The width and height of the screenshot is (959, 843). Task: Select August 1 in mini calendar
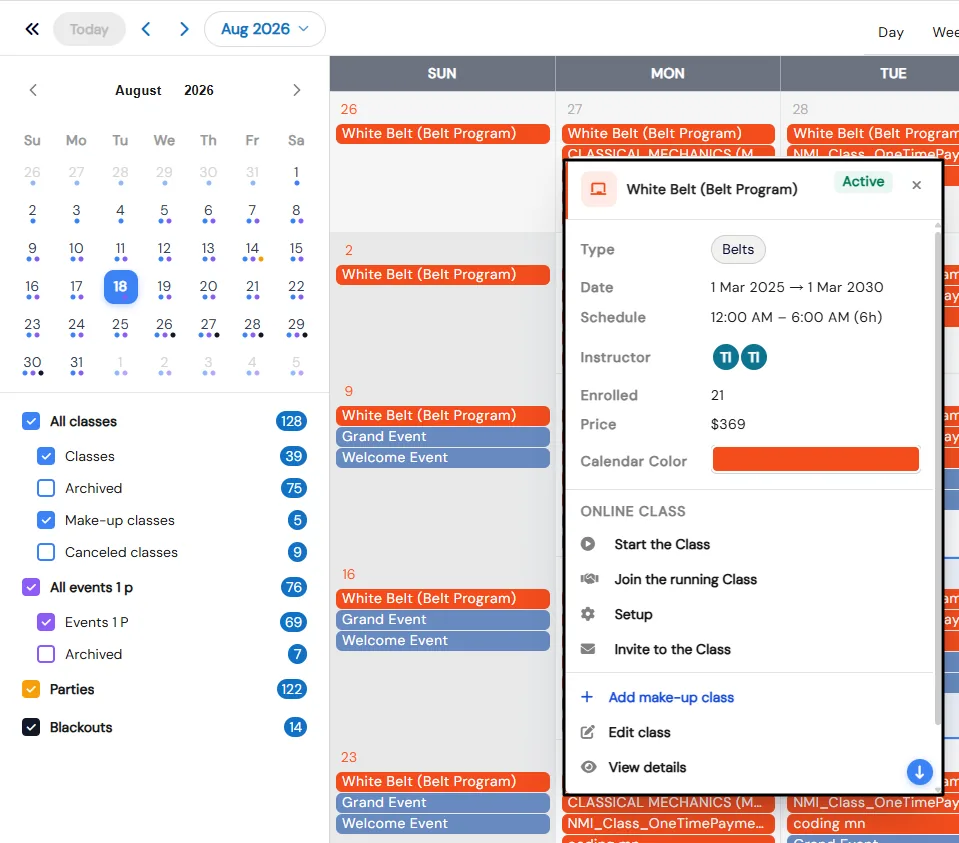296,173
